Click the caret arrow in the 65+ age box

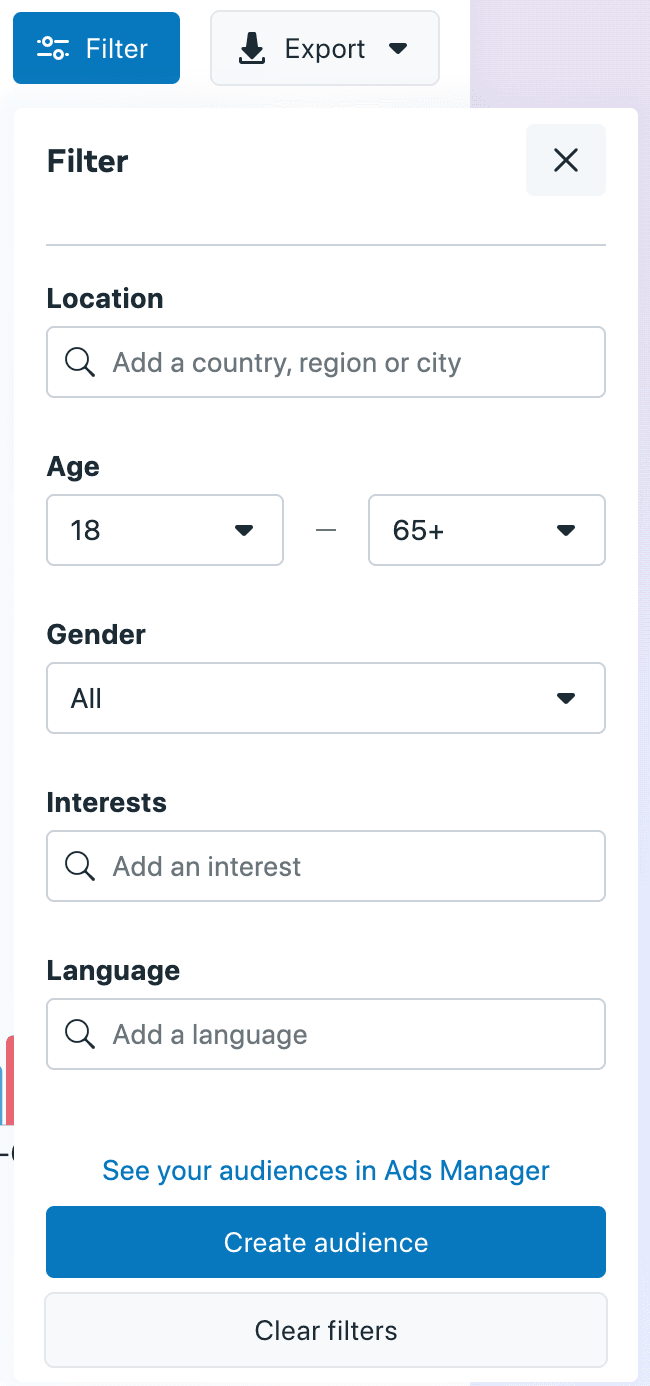[x=566, y=530]
